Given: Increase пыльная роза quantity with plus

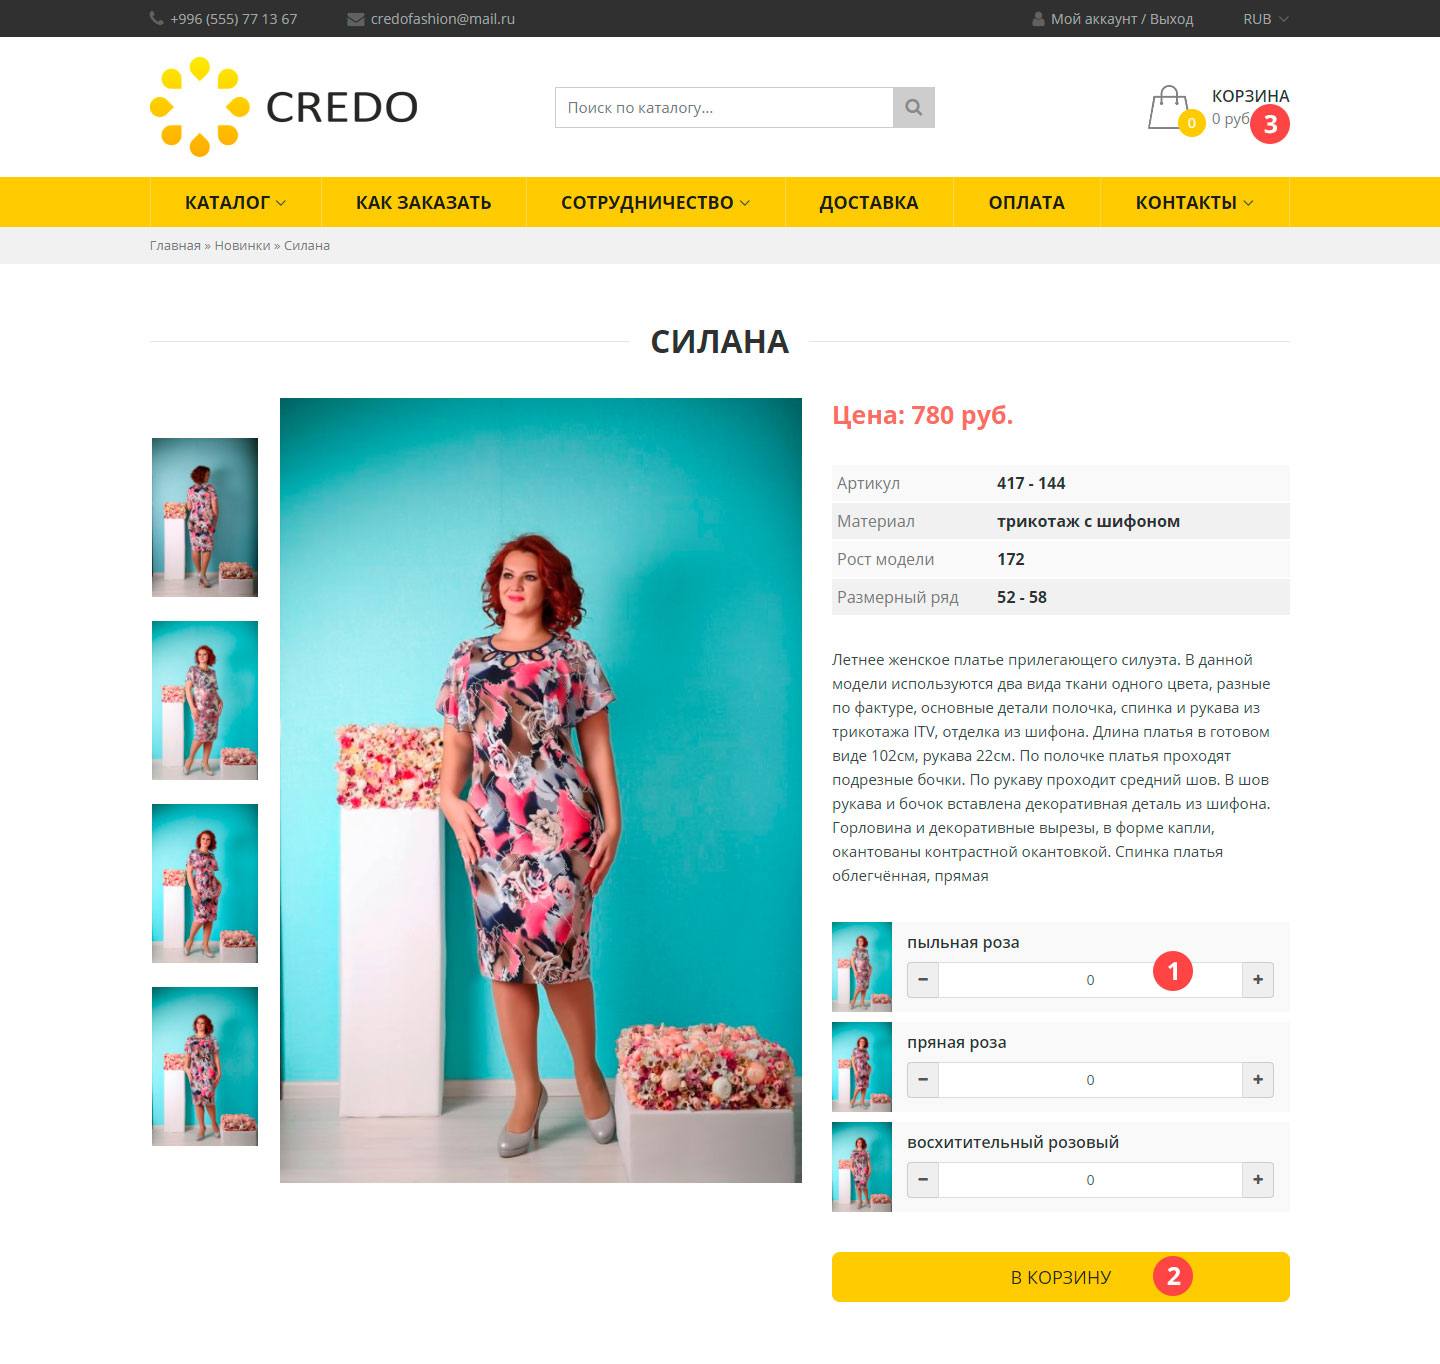Looking at the screenshot, I should point(1257,980).
